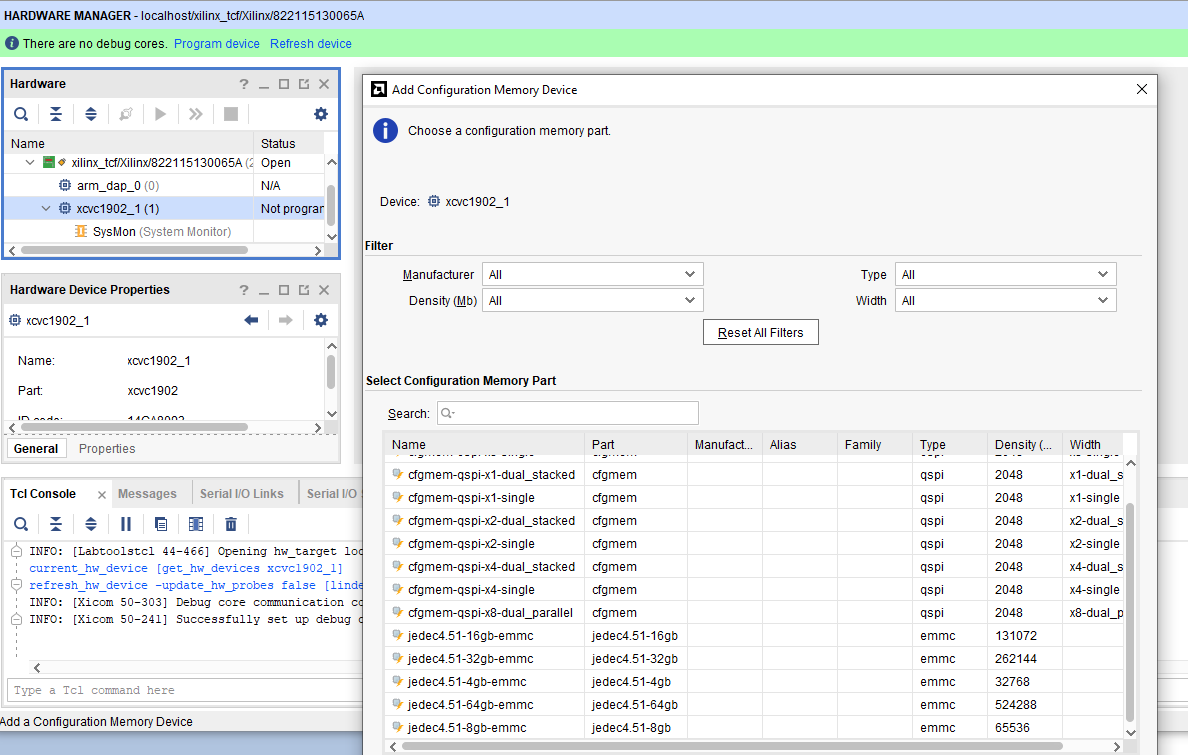This screenshot has width=1188, height=755.
Task: Open Hardware Device Properties settings gear
Action: (x=320, y=320)
